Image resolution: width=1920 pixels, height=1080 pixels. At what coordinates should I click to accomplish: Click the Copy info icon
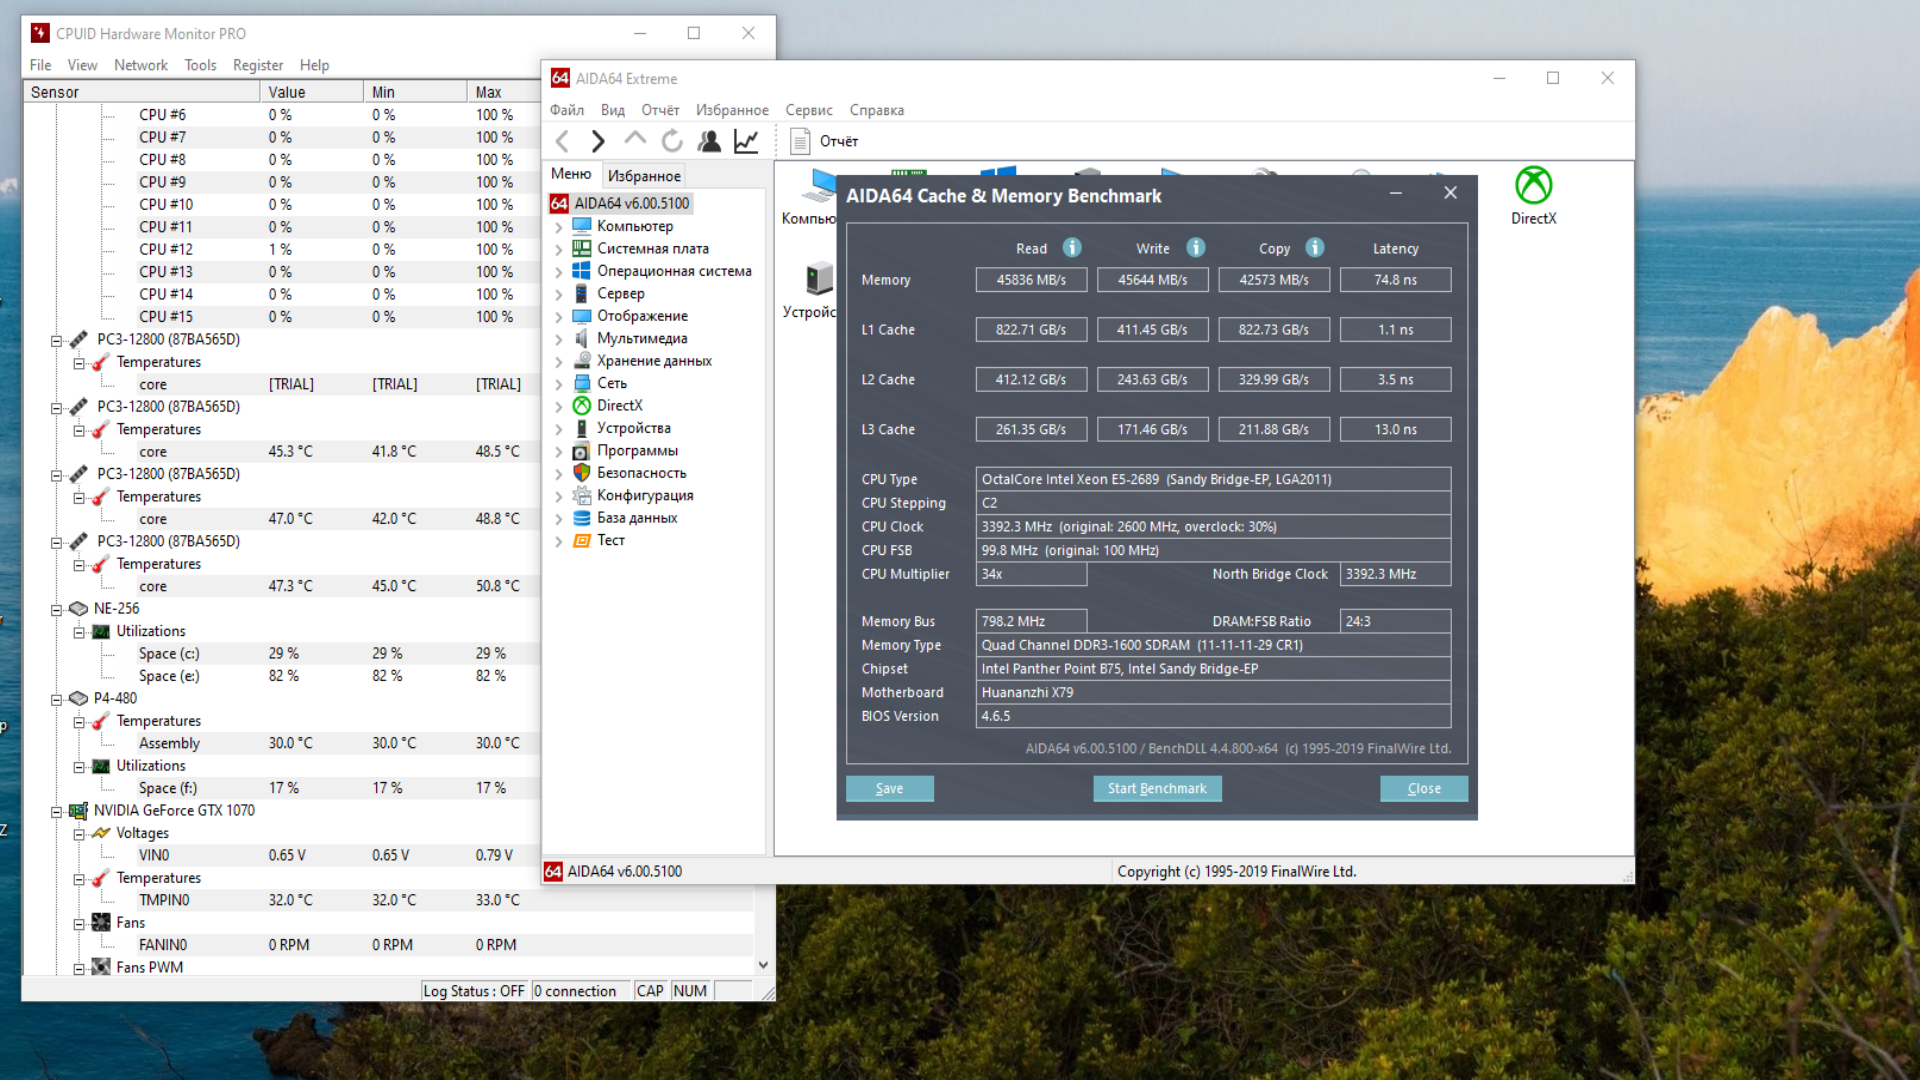tap(1315, 247)
